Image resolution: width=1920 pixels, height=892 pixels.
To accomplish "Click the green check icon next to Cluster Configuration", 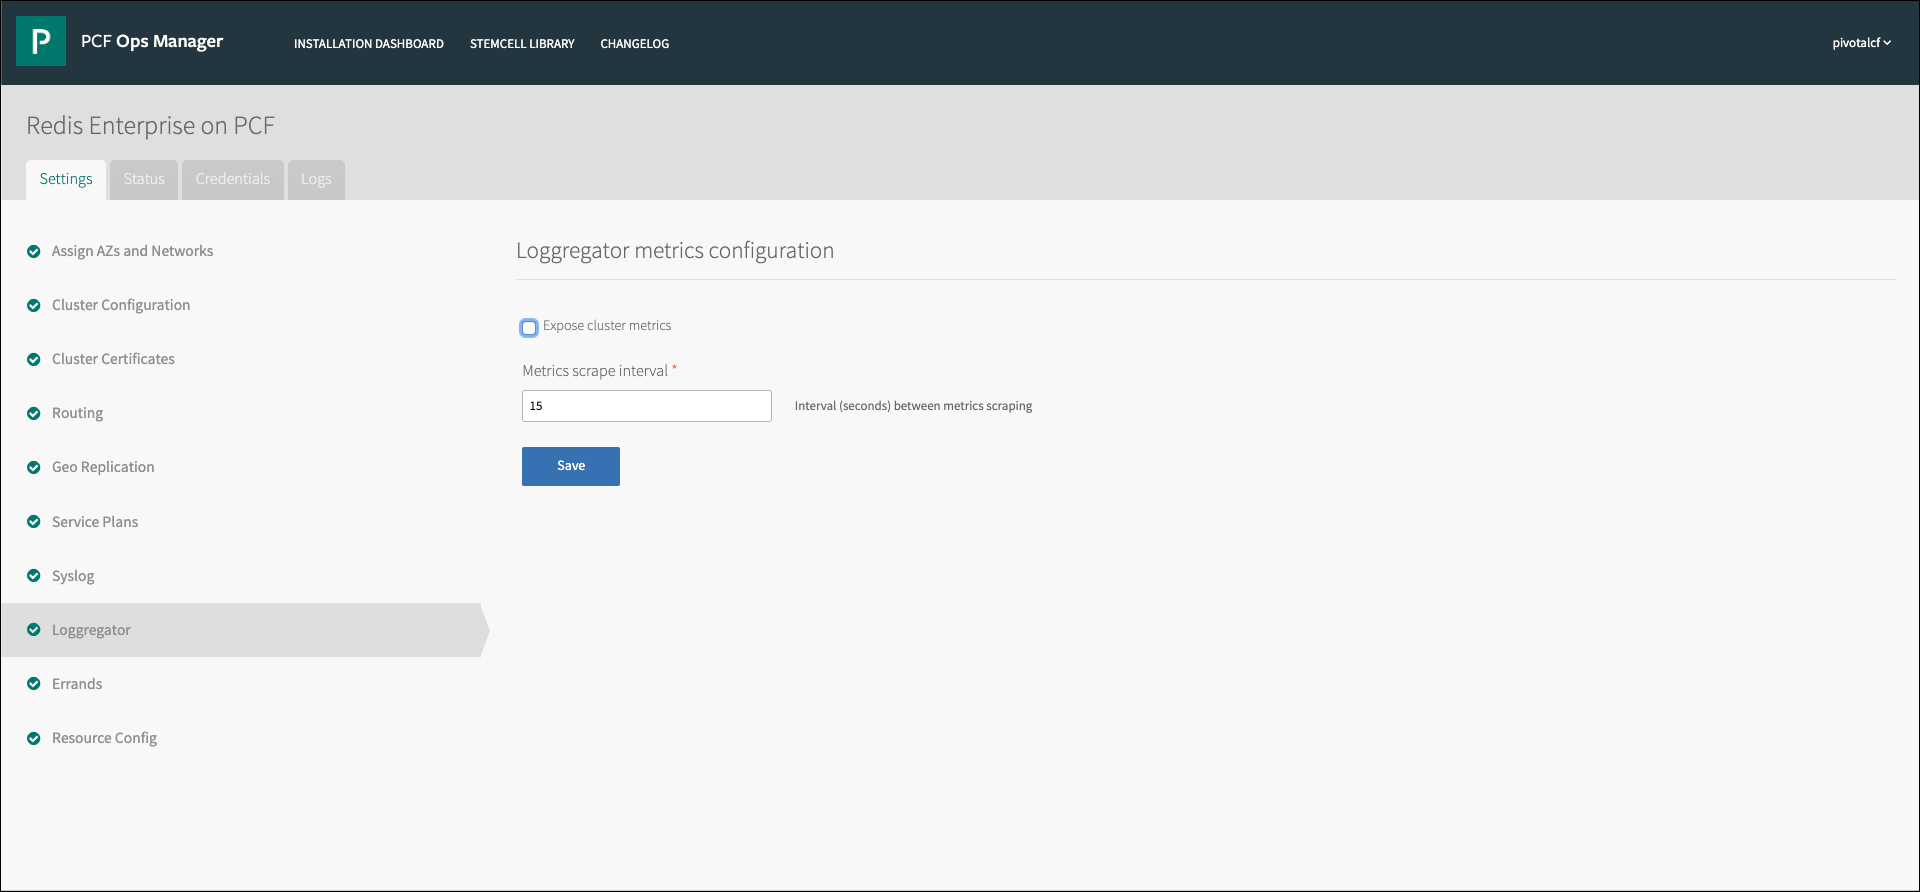I will point(34,306).
